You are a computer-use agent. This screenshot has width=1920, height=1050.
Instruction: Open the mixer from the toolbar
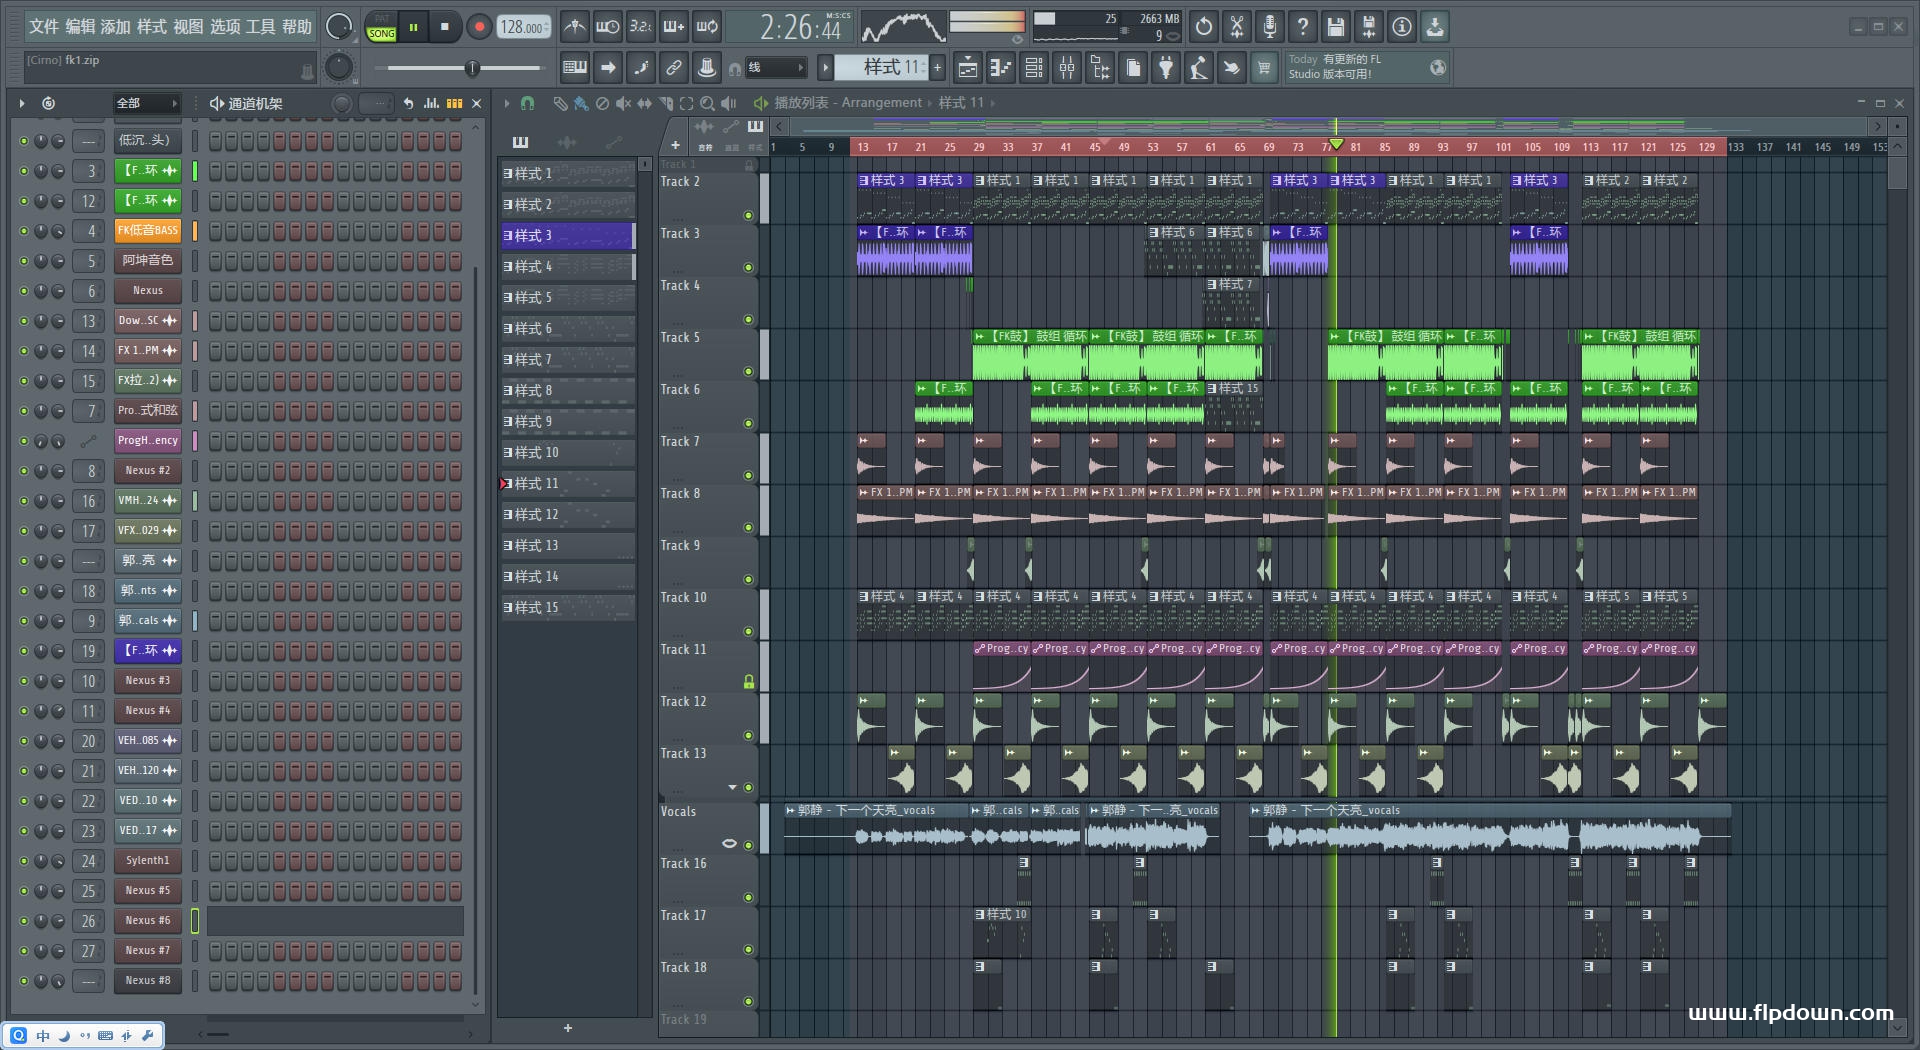pos(1067,68)
